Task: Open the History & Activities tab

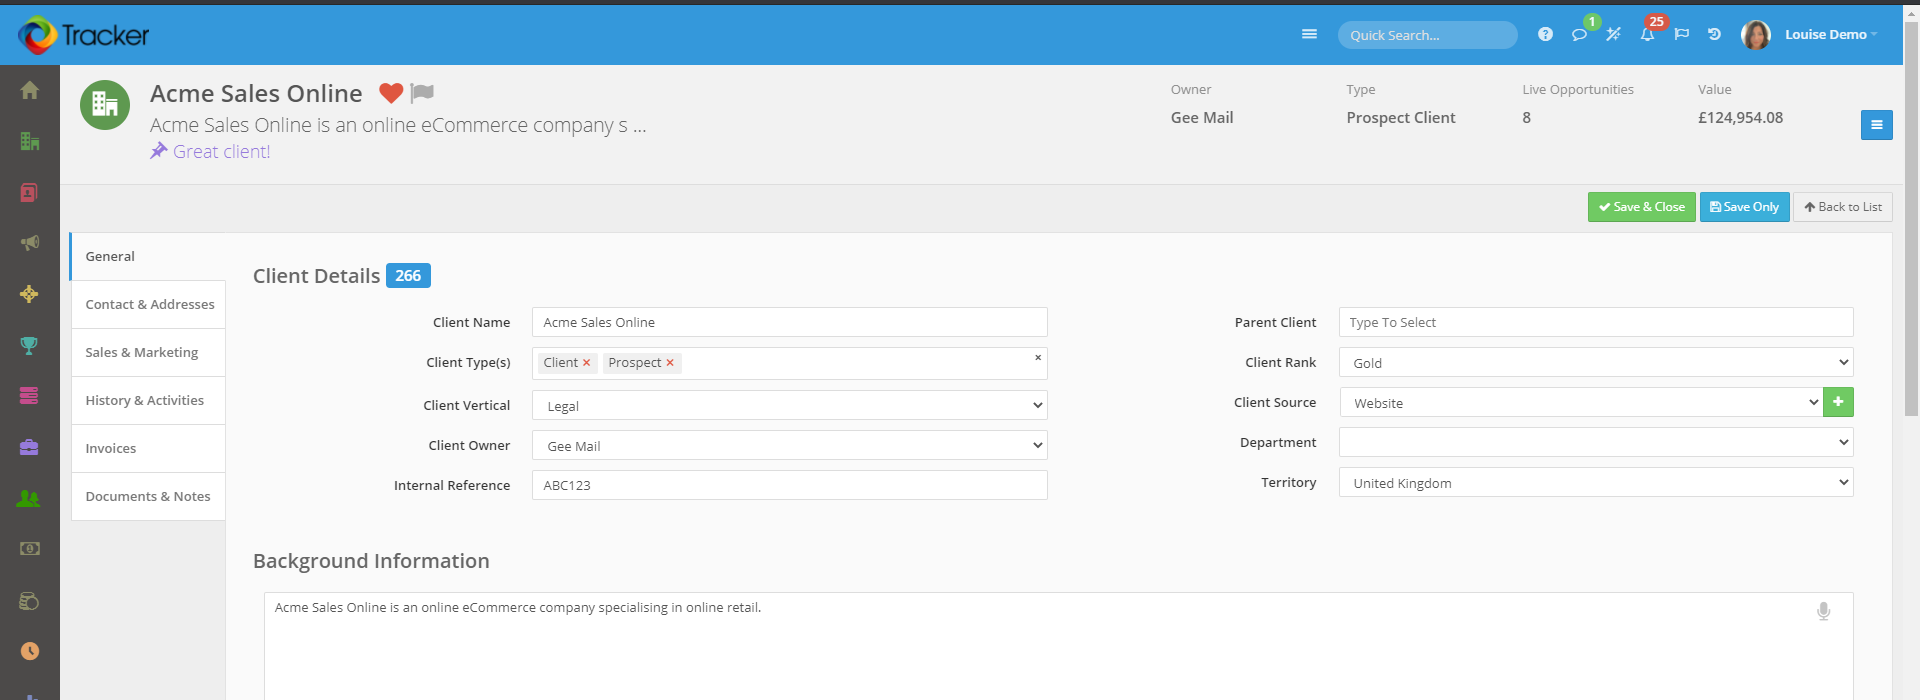Action: [144, 401]
